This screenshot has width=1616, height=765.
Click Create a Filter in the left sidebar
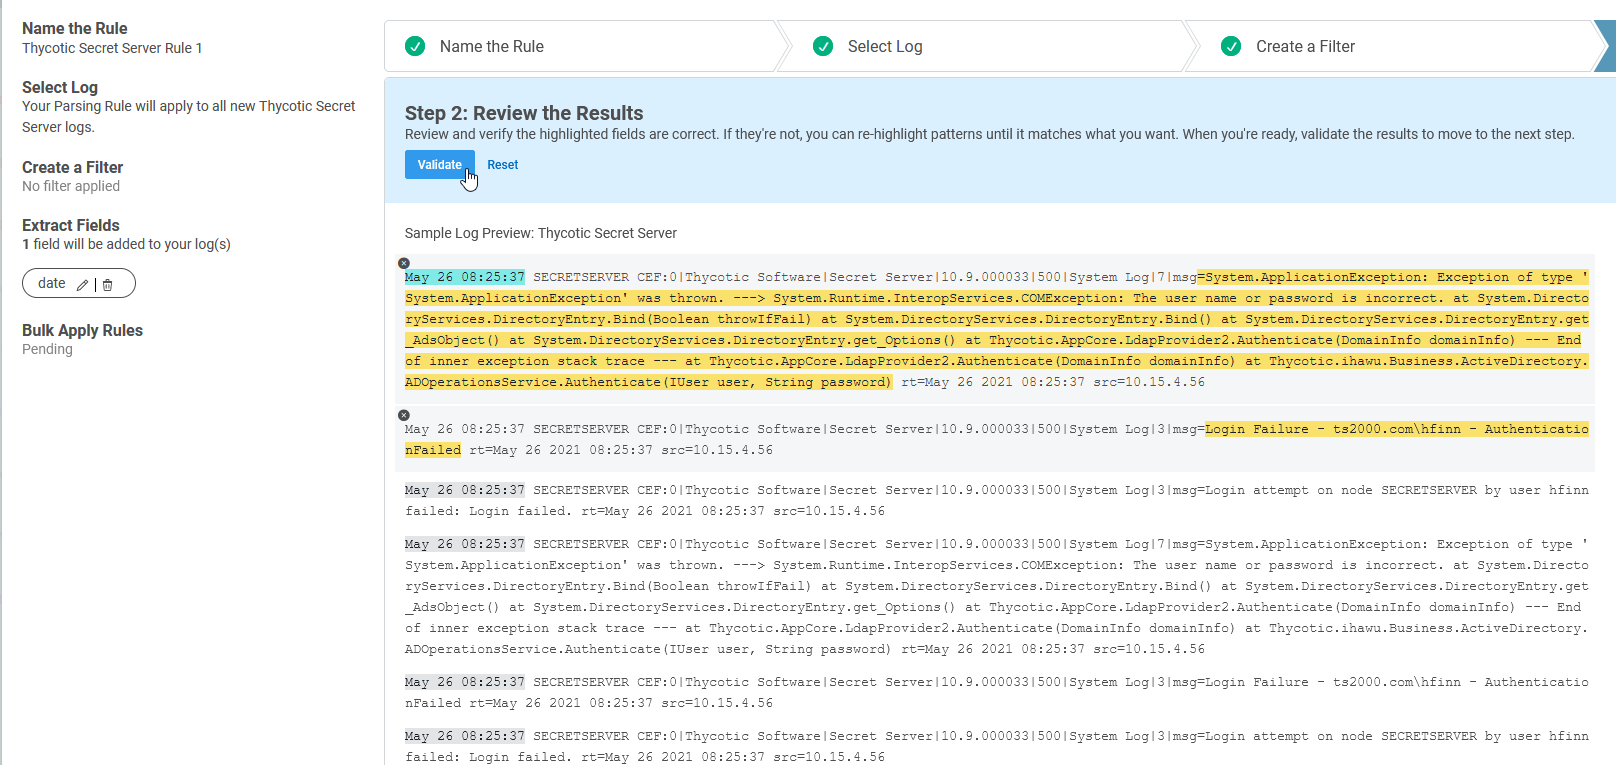tap(72, 167)
